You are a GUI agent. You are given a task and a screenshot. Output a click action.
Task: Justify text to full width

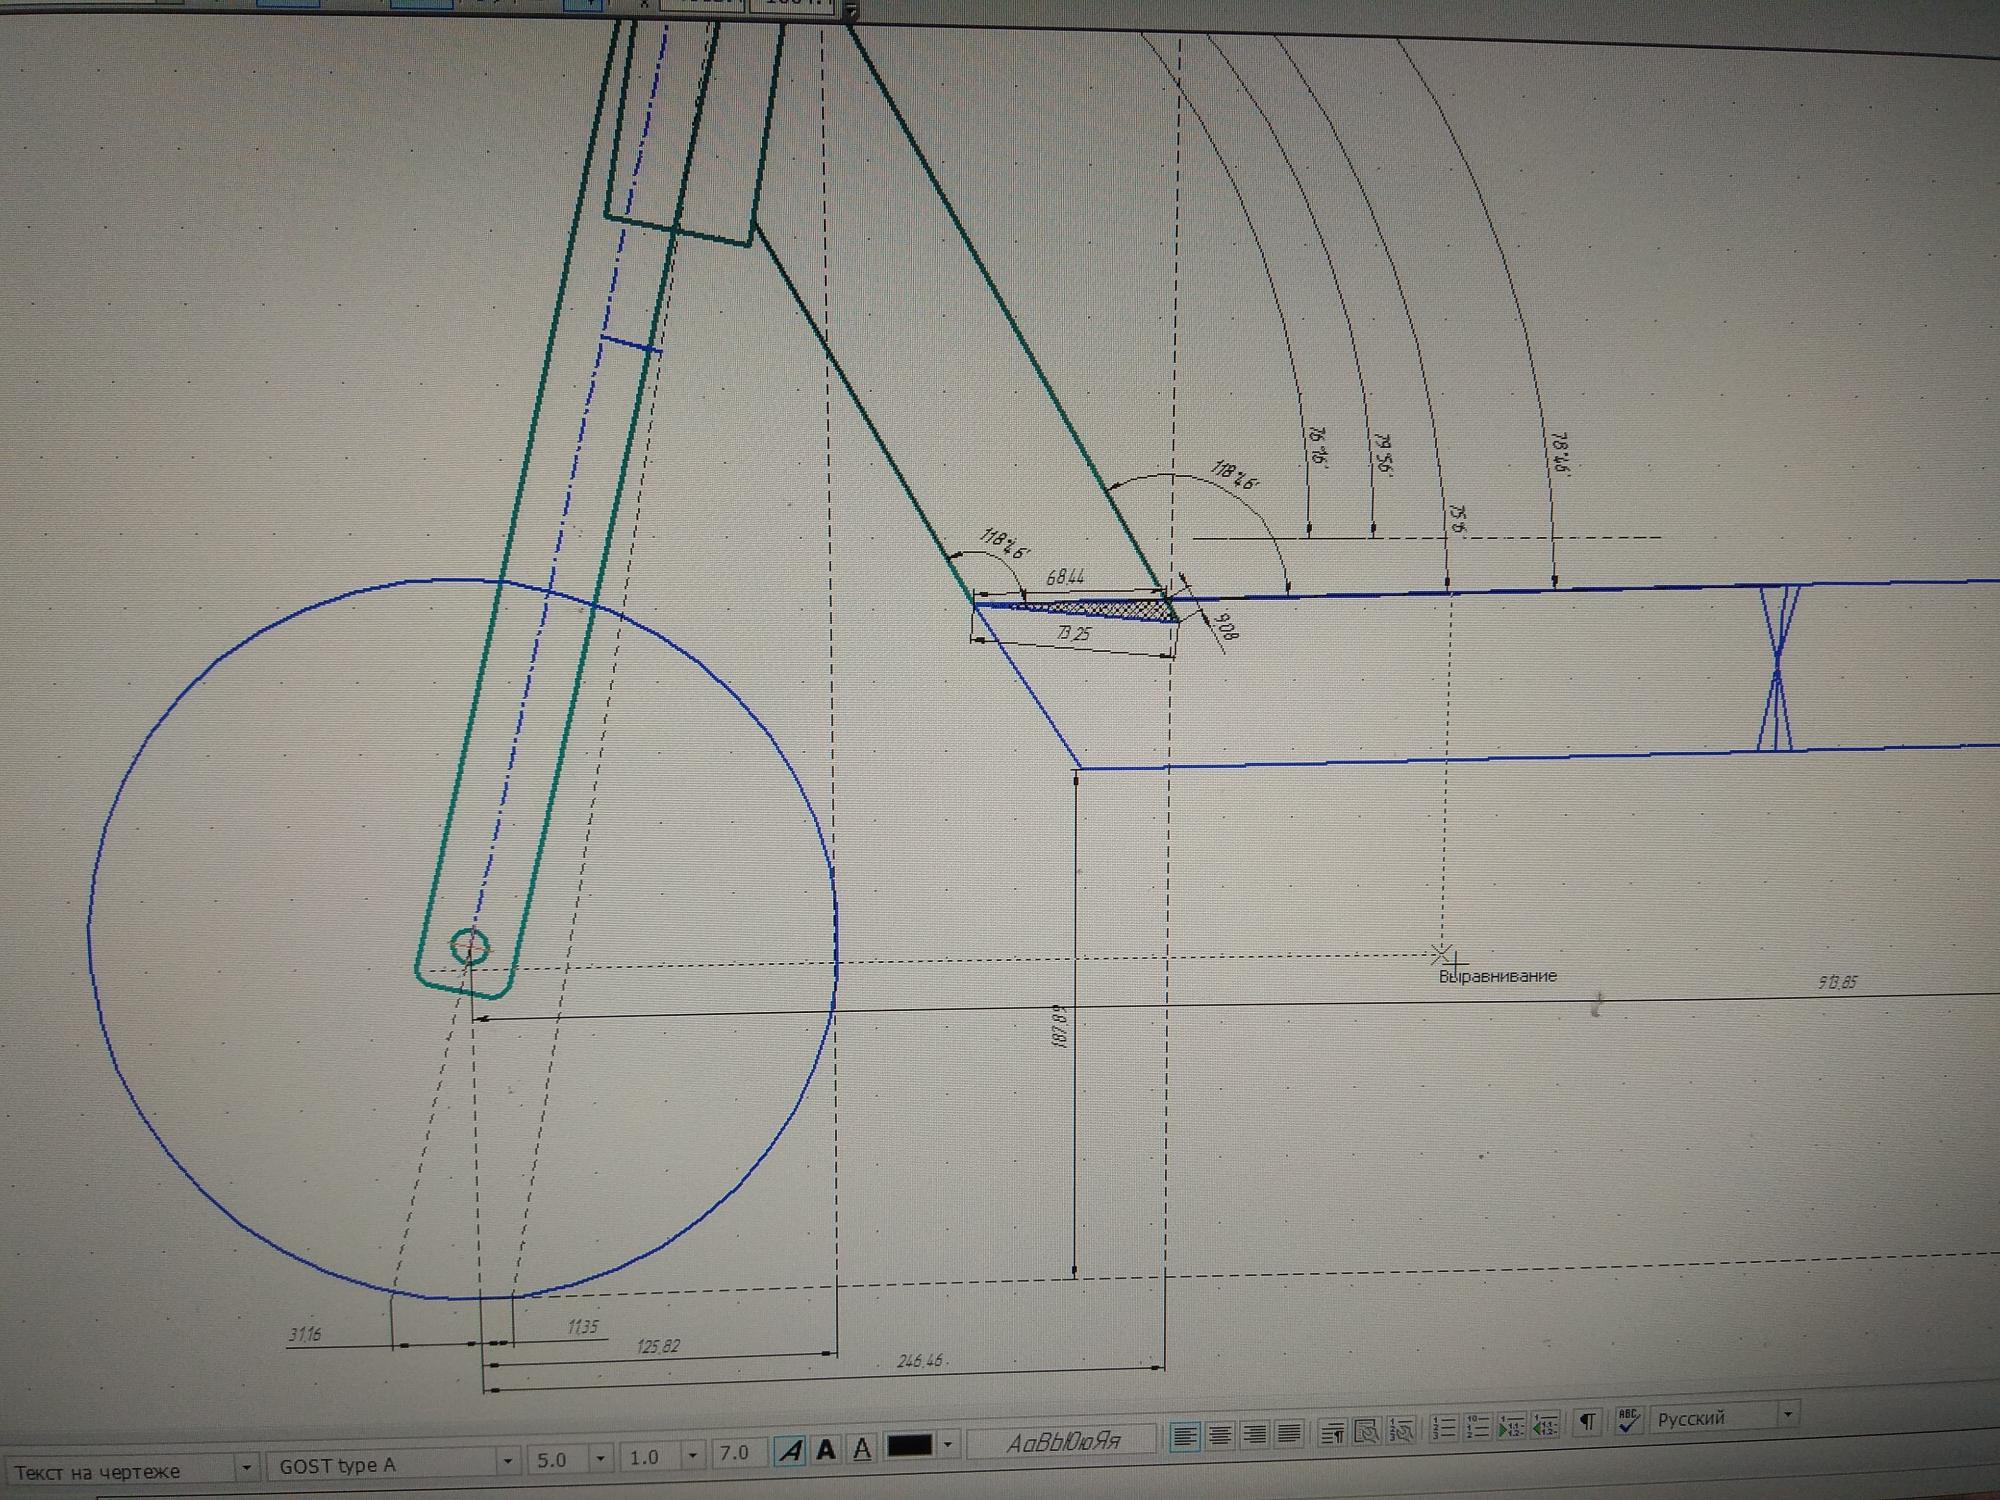coord(1289,1434)
